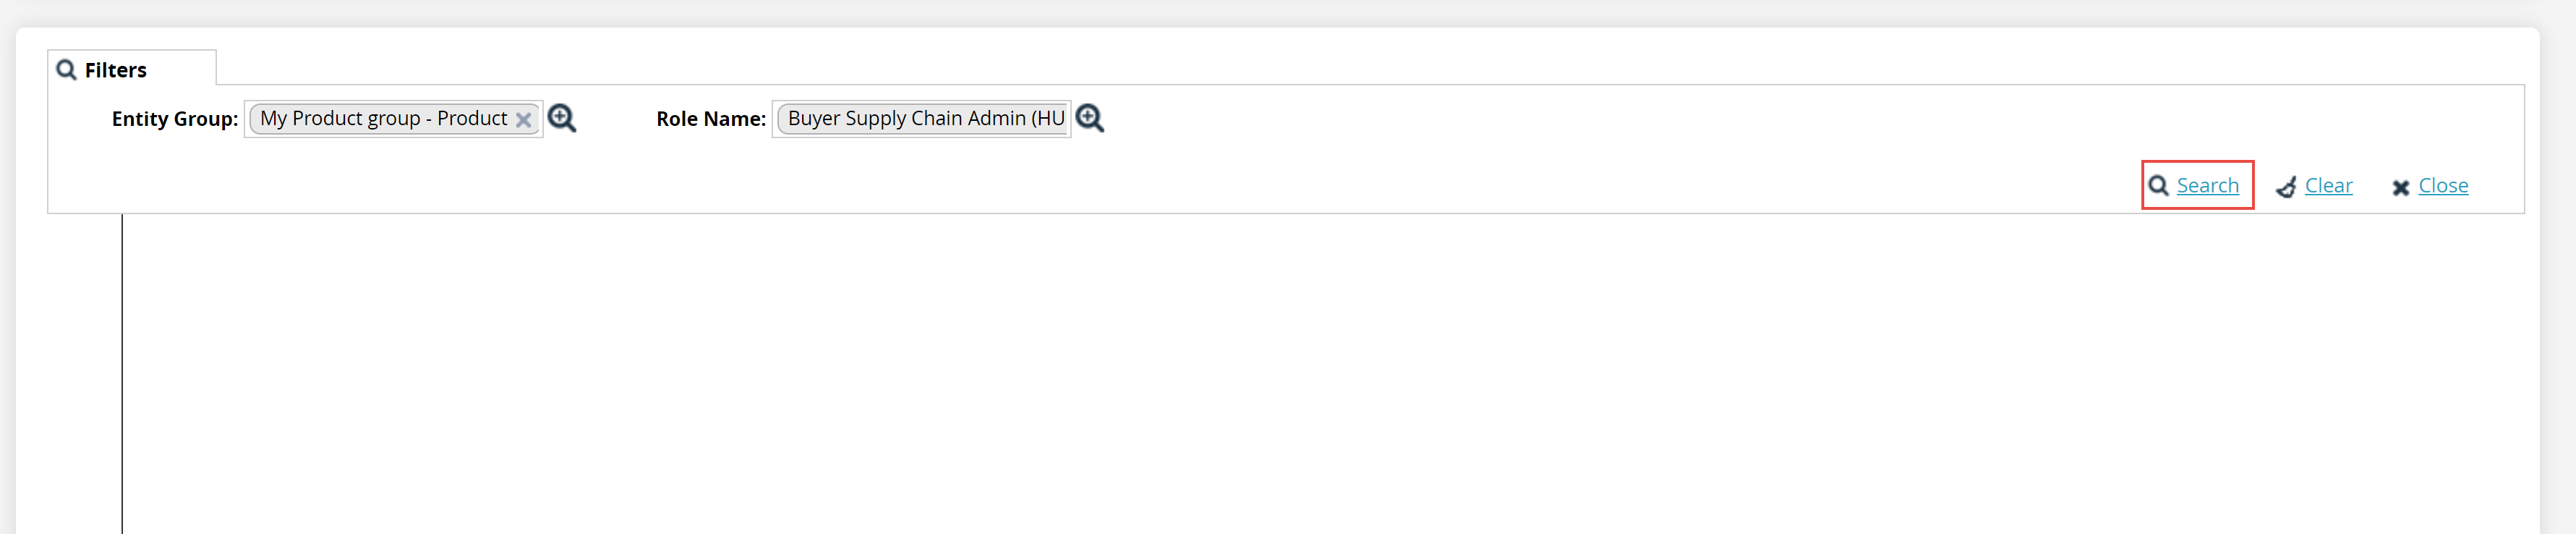Click the empty results area below filters
This screenshot has width=2576, height=534.
pyautogui.click(x=1300, y=380)
